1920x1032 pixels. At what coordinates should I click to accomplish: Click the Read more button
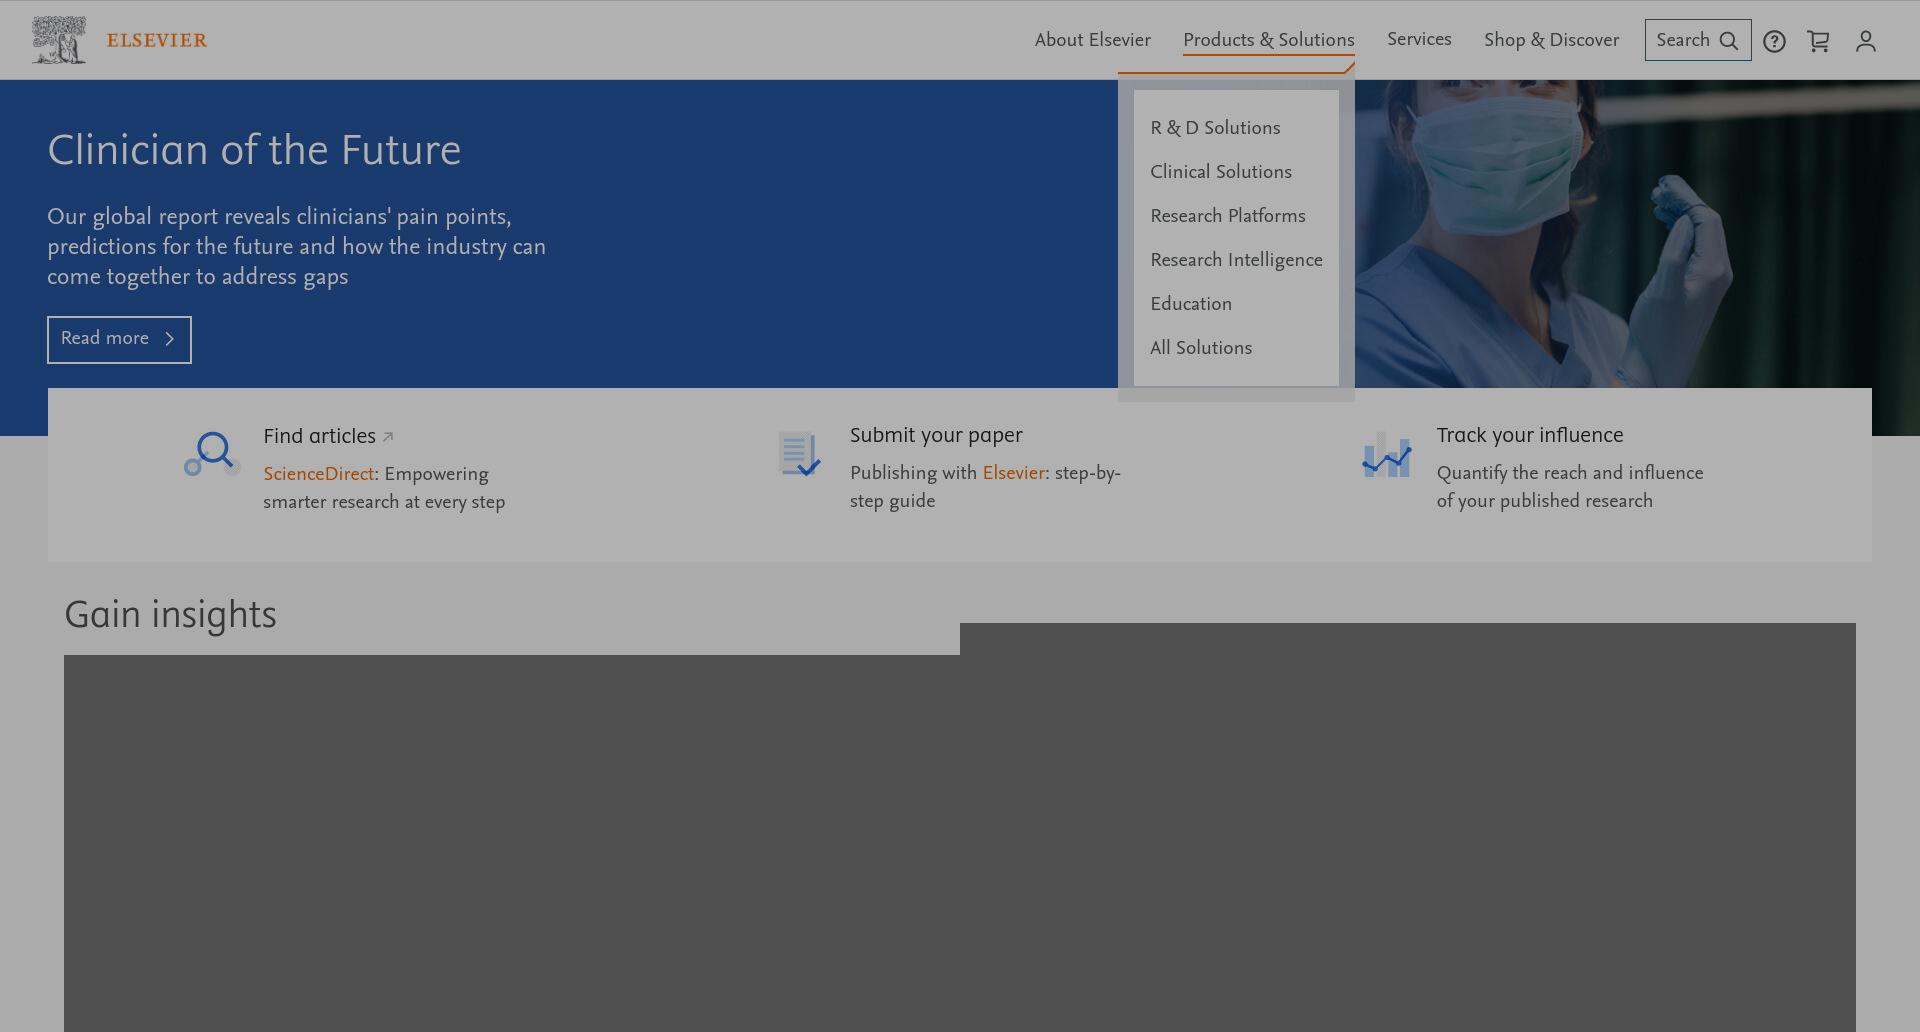[119, 340]
